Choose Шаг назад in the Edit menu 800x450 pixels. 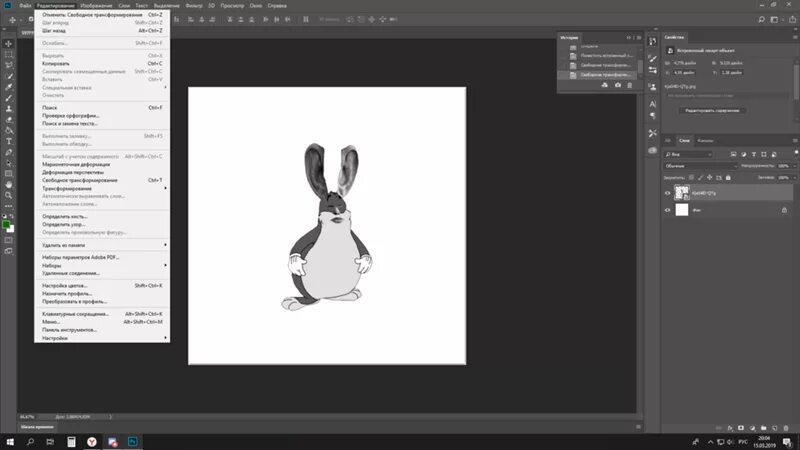tap(102, 31)
